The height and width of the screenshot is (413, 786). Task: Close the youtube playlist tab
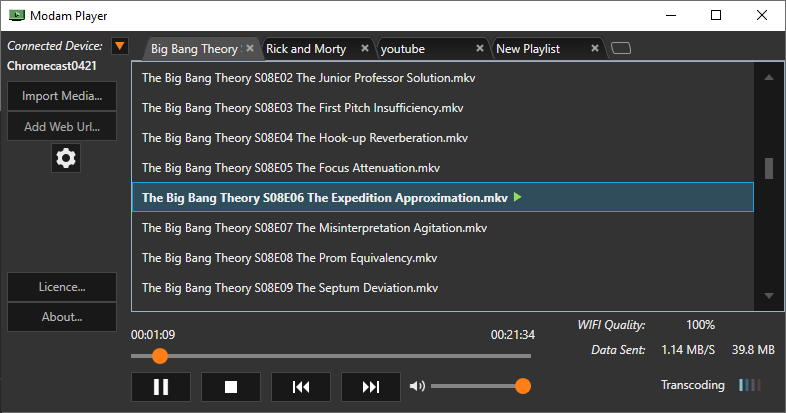pos(480,48)
